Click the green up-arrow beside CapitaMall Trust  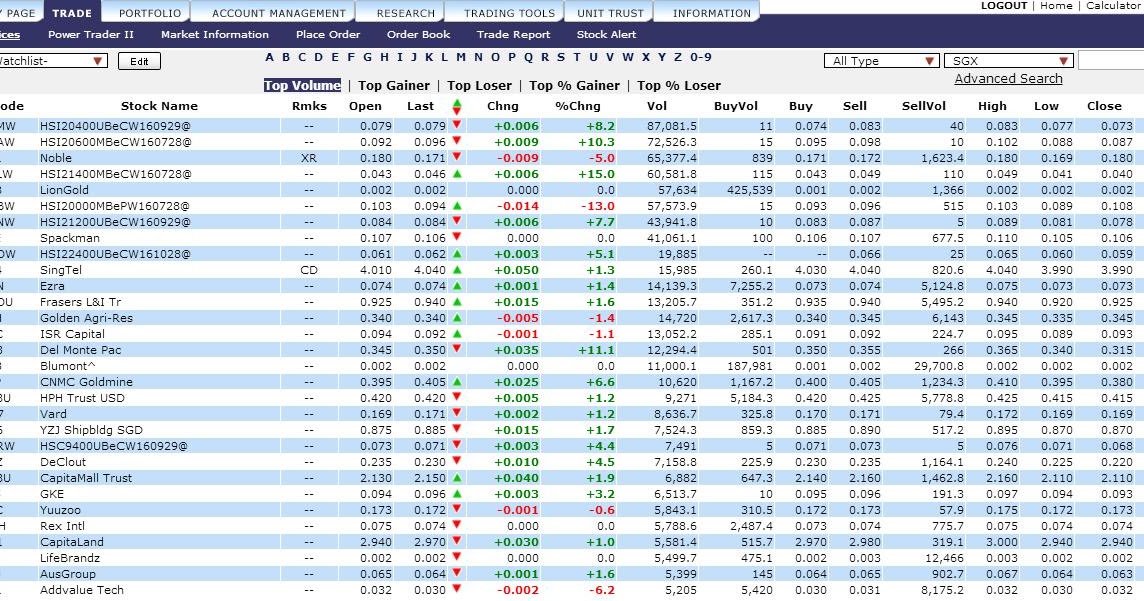tap(456, 478)
